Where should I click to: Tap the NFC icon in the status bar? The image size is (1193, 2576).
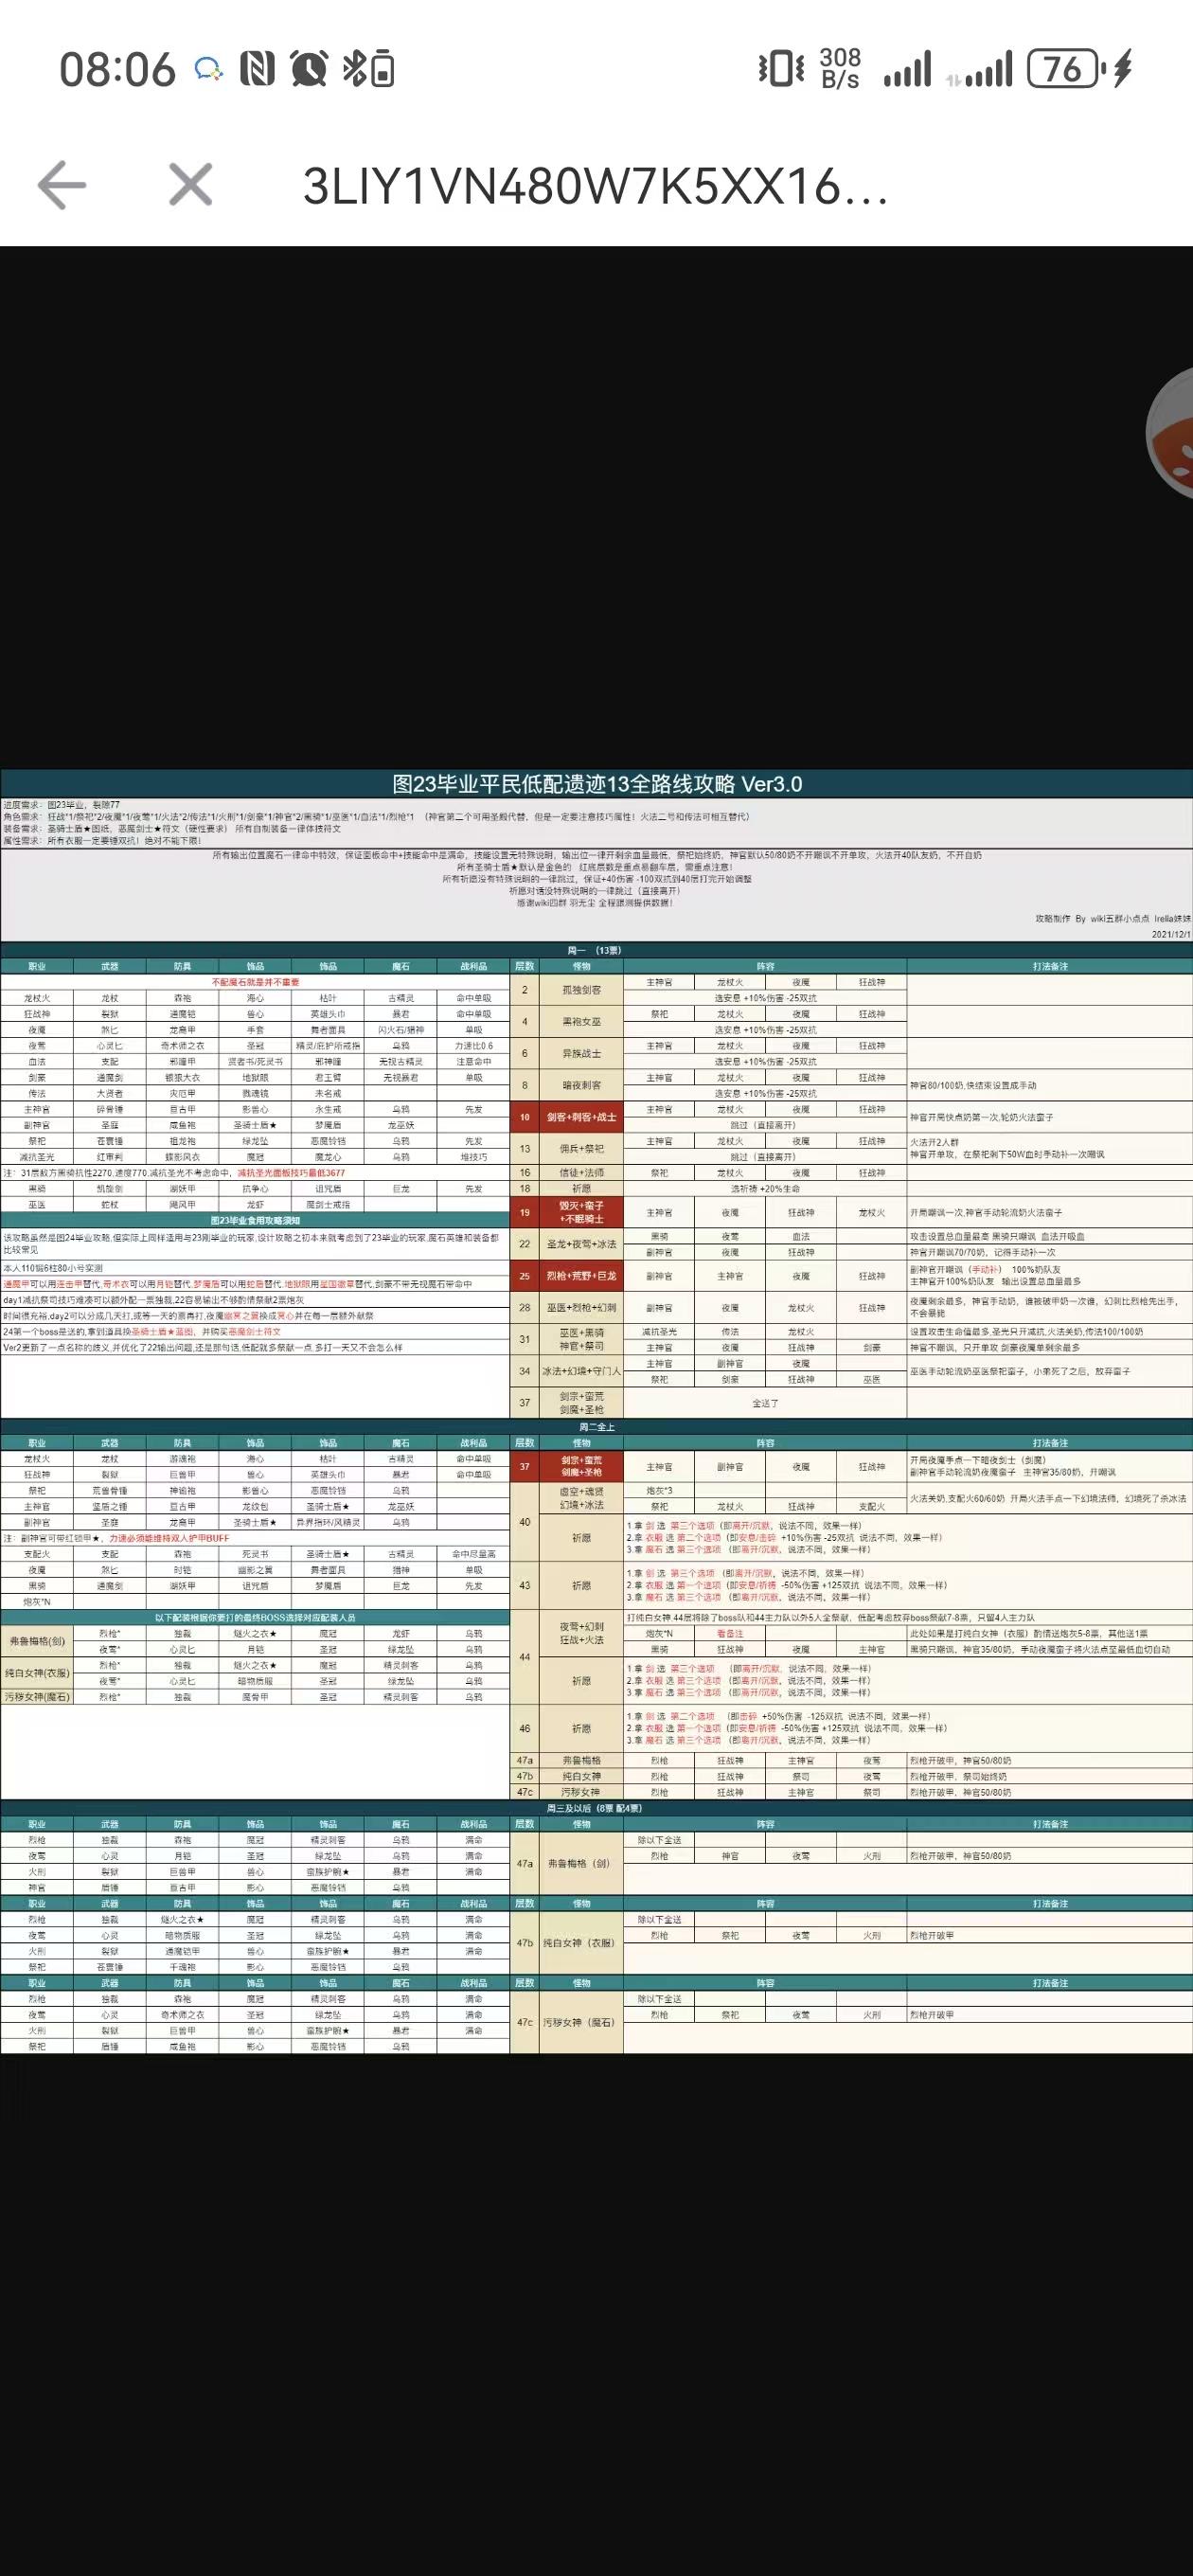click(257, 69)
